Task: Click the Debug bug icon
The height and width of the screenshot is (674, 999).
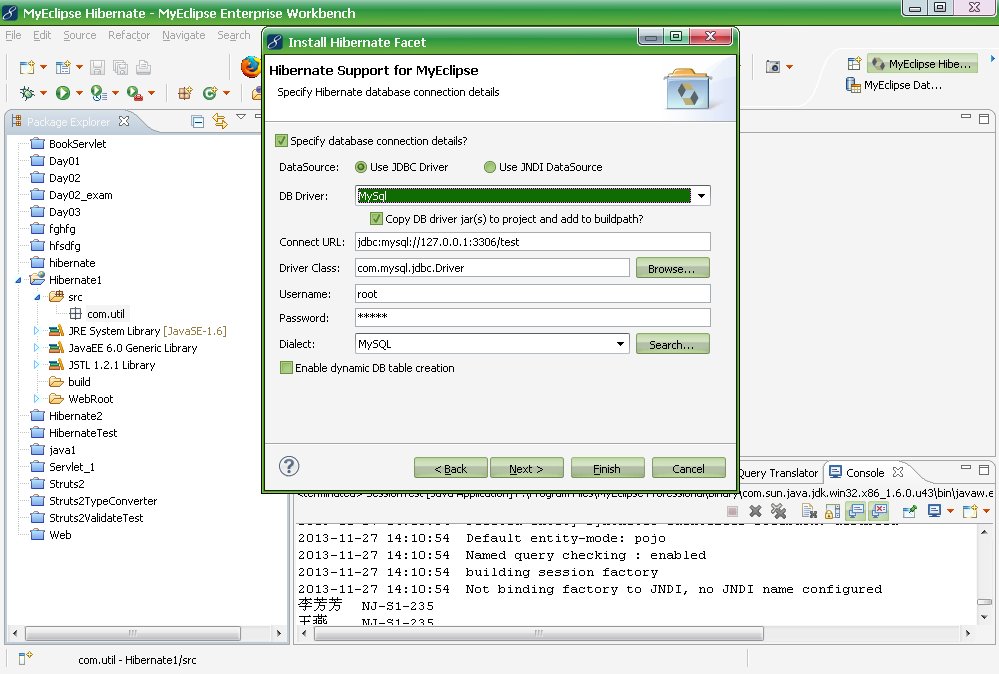Action: pyautogui.click(x=27, y=93)
